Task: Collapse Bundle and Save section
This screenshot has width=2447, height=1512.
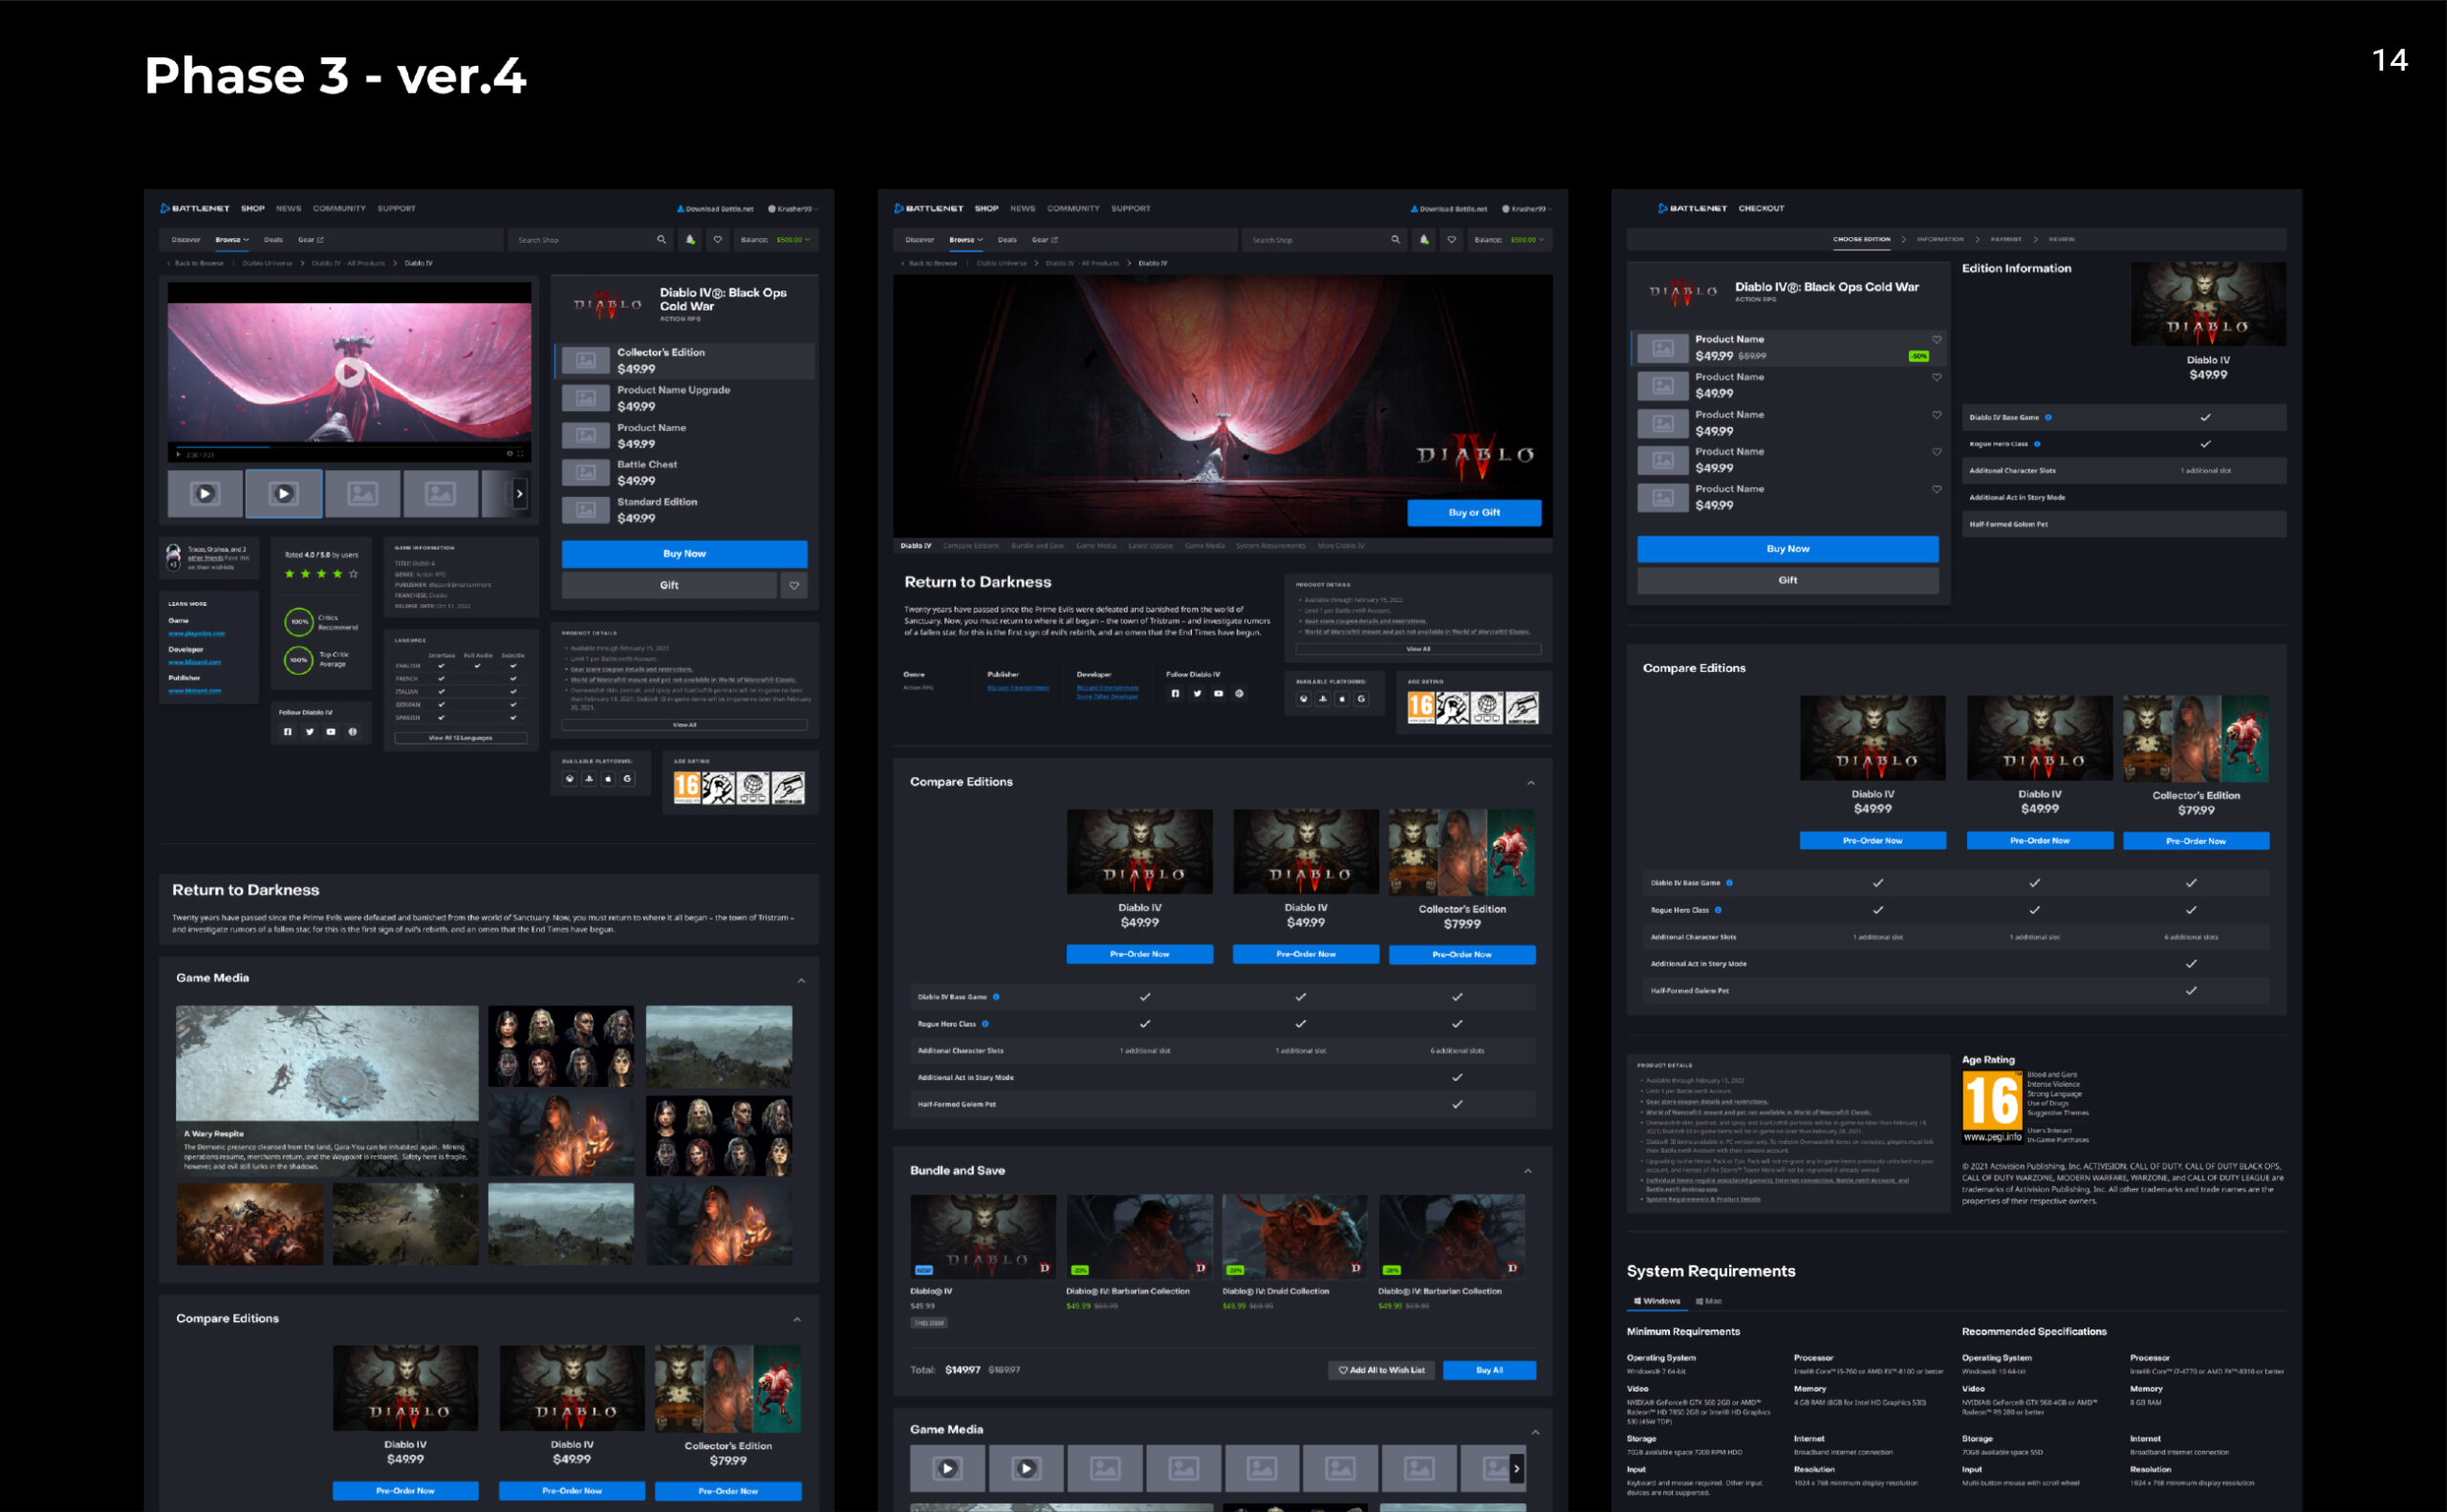Action: point(1528,1171)
